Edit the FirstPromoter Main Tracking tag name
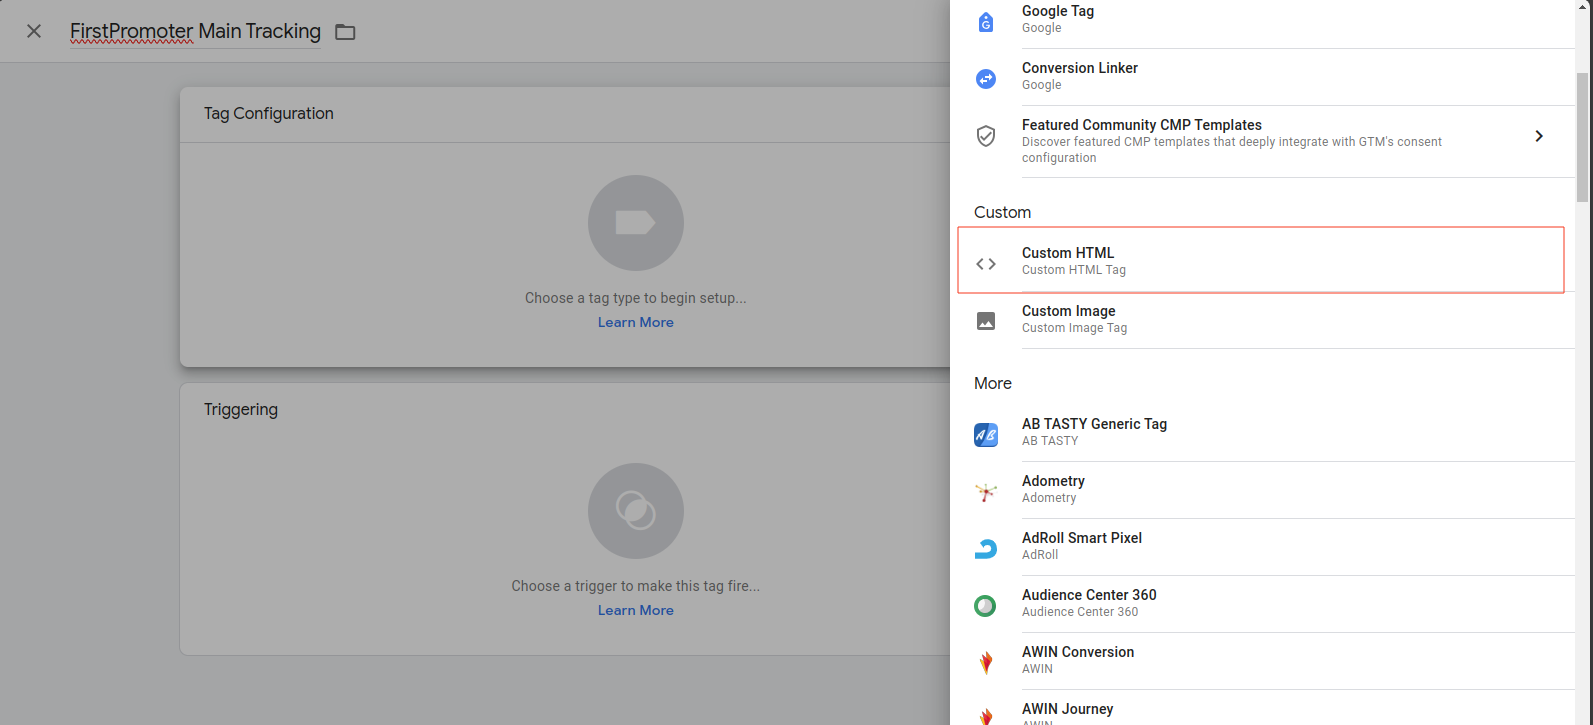The image size is (1593, 725). coord(195,31)
